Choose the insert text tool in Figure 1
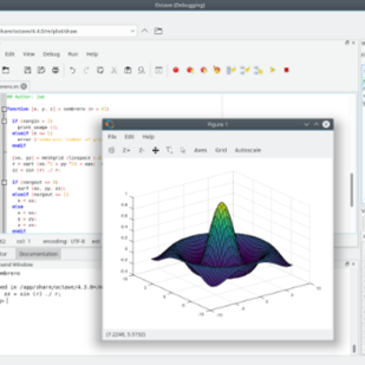365x365 pixels. pos(169,150)
